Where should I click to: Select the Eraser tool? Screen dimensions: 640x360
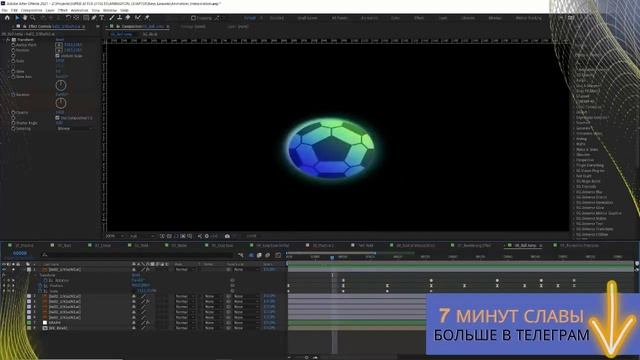coord(128,18)
